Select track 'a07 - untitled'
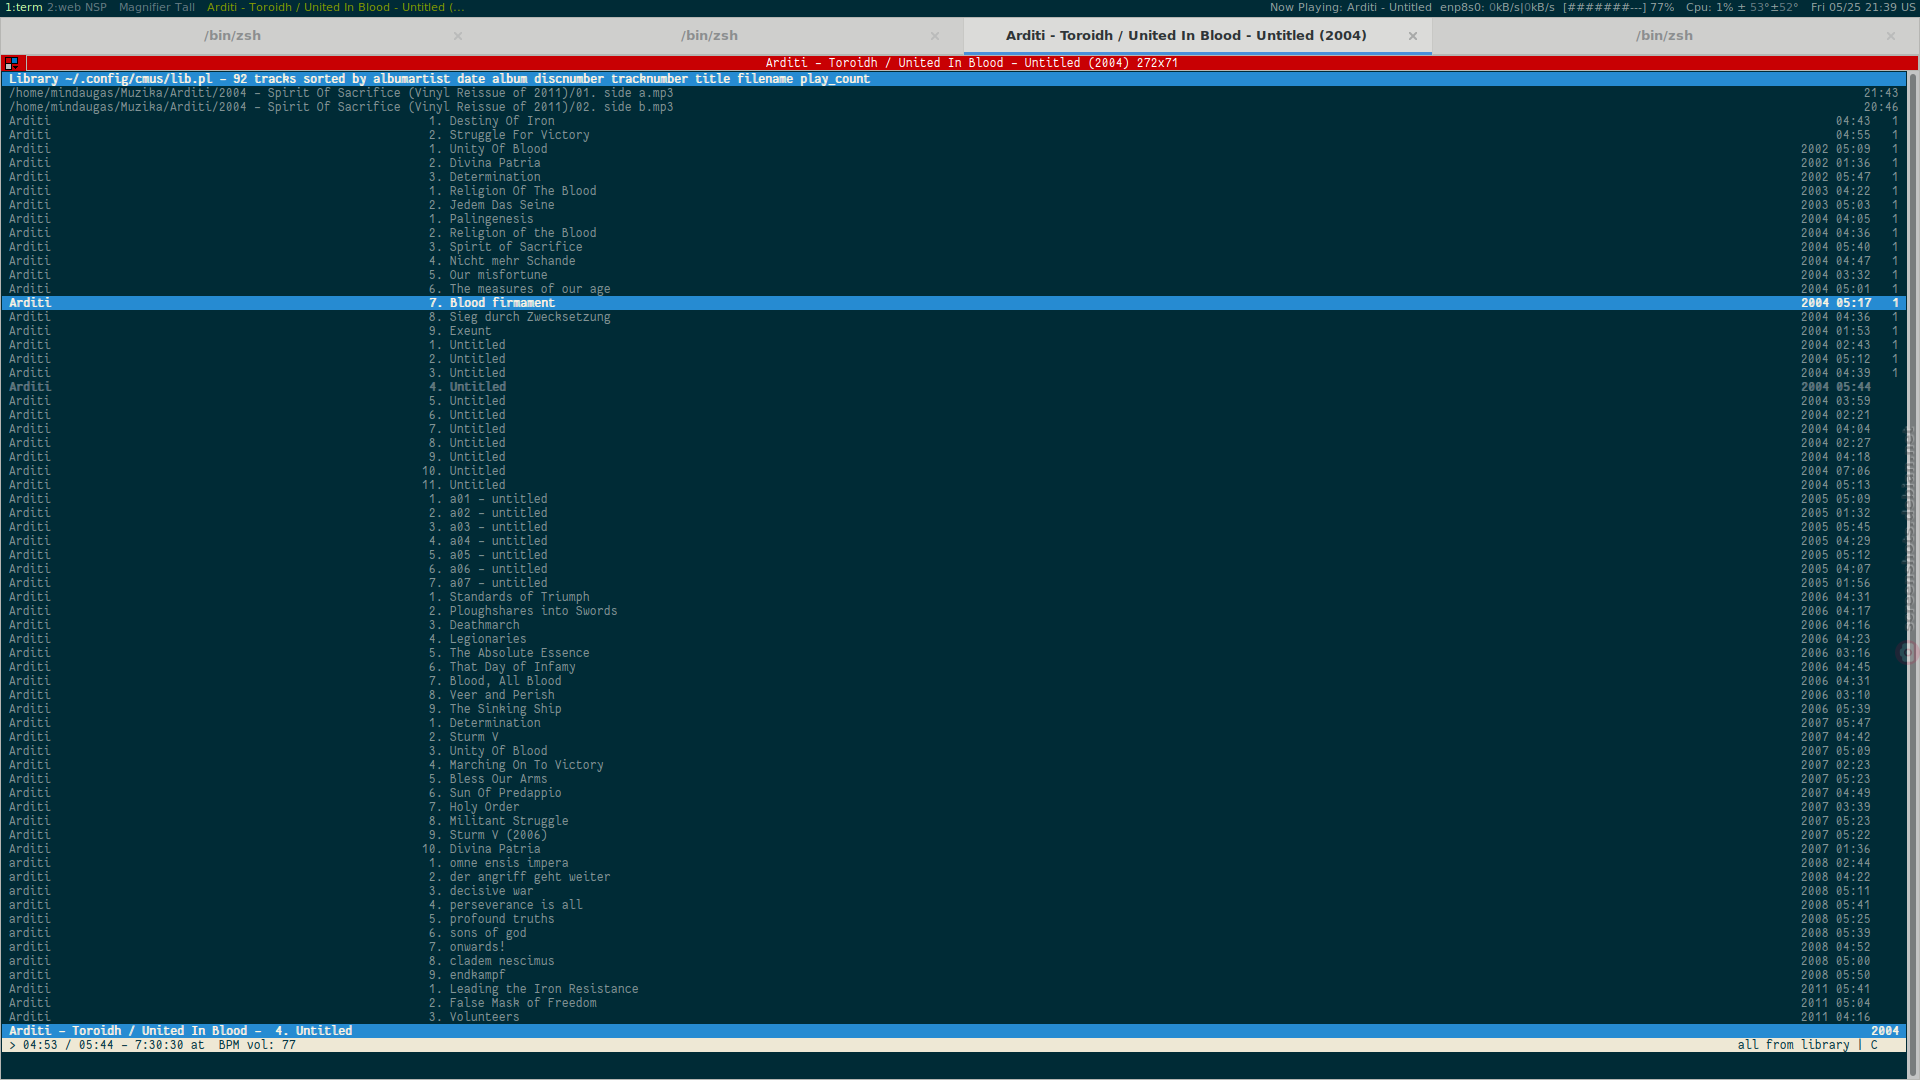The width and height of the screenshot is (1920, 1080). click(x=953, y=583)
